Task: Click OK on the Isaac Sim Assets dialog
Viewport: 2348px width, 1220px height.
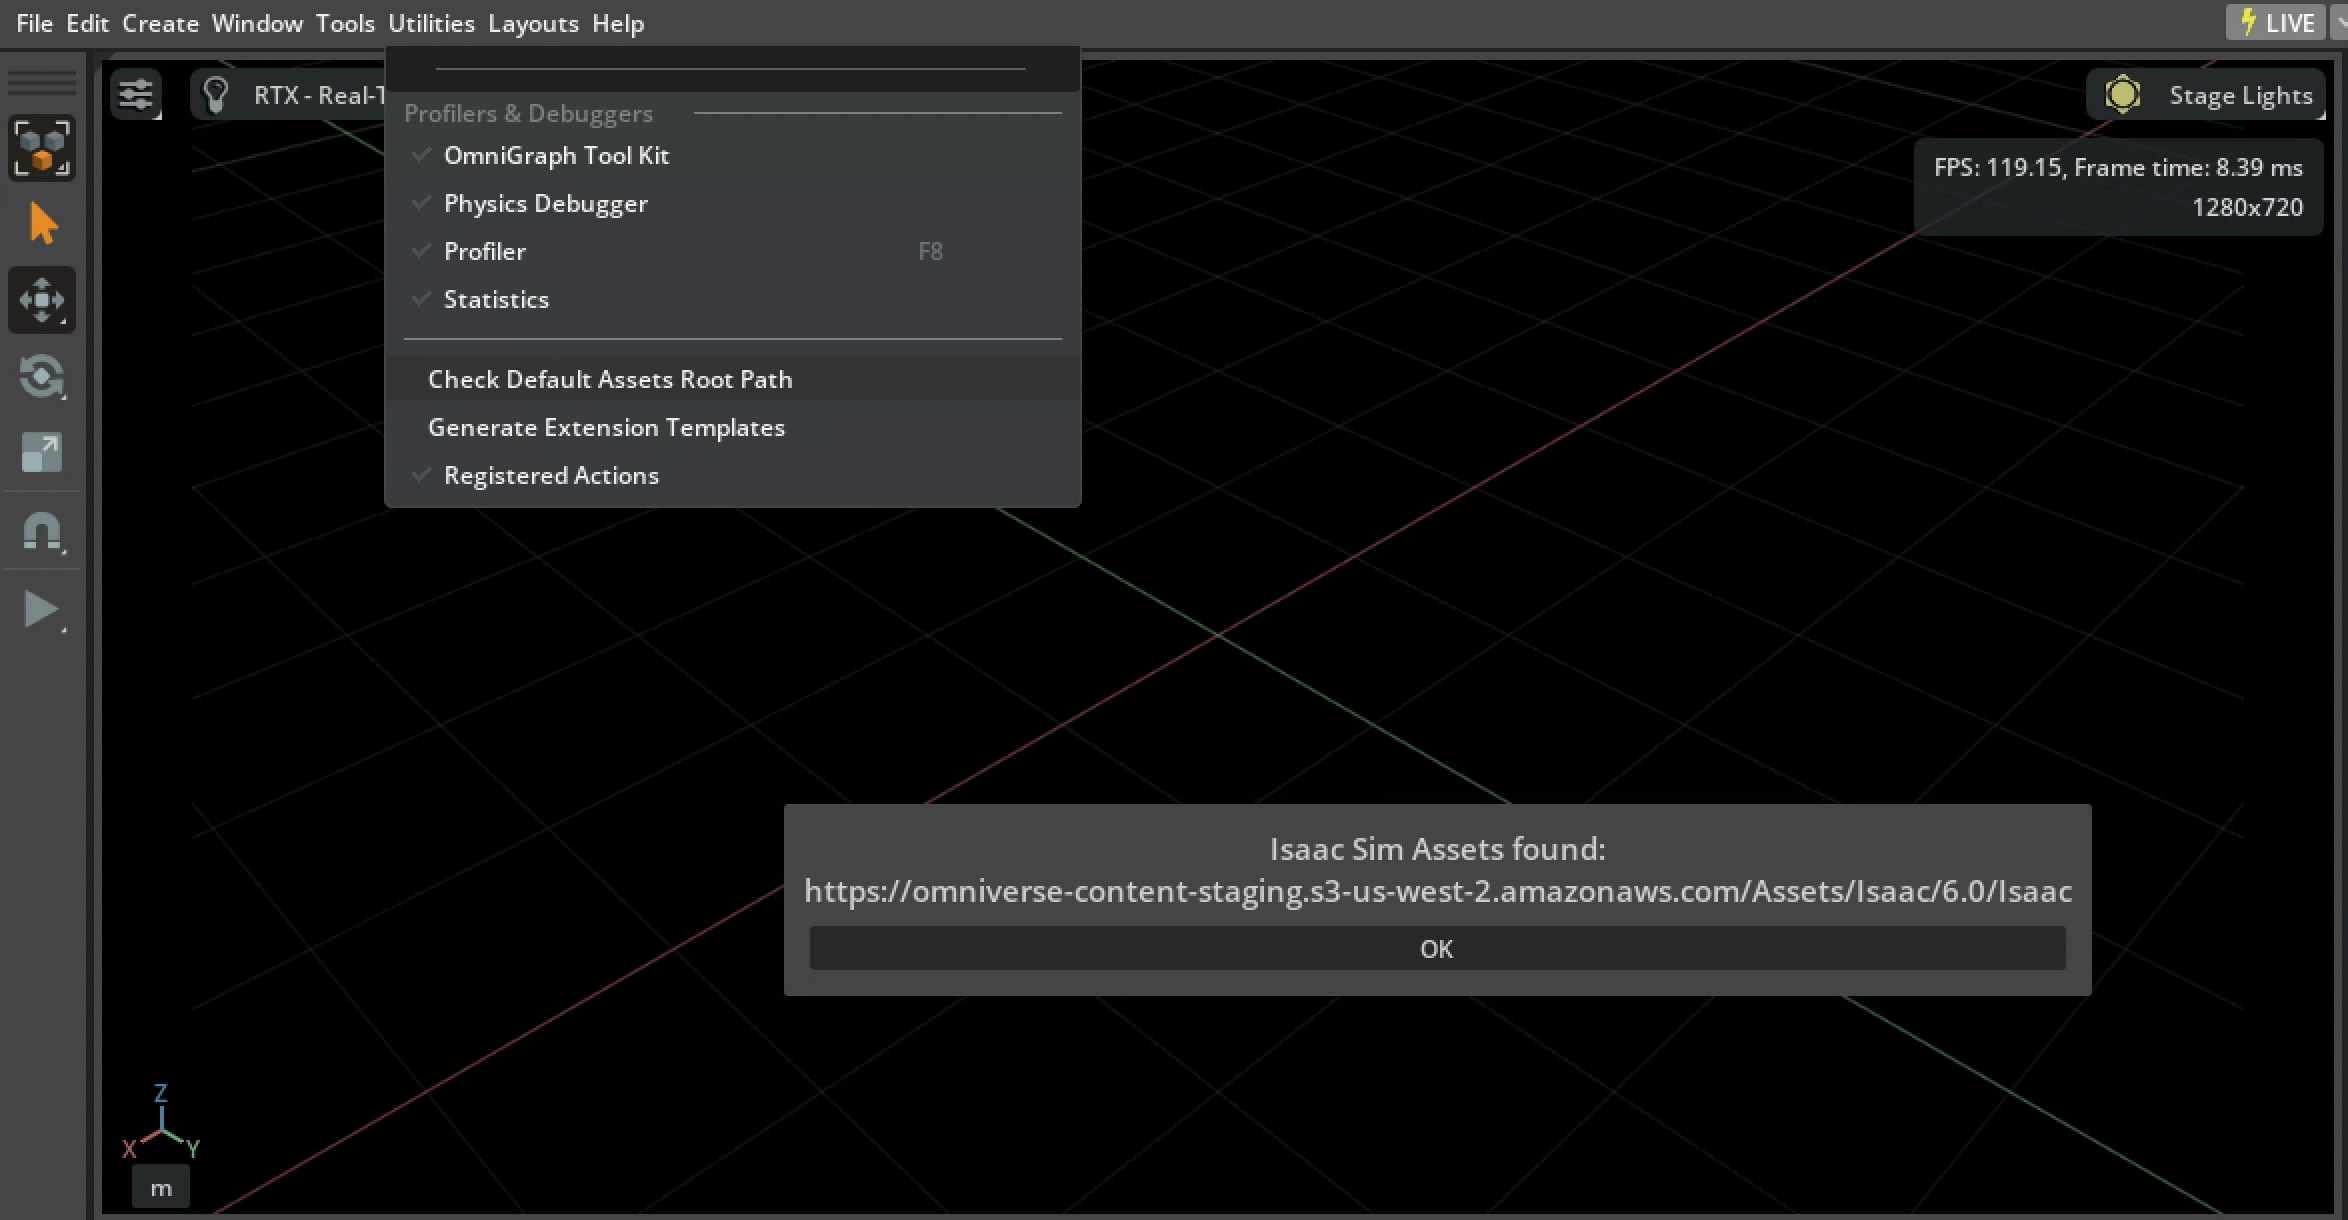Action: click(1436, 948)
